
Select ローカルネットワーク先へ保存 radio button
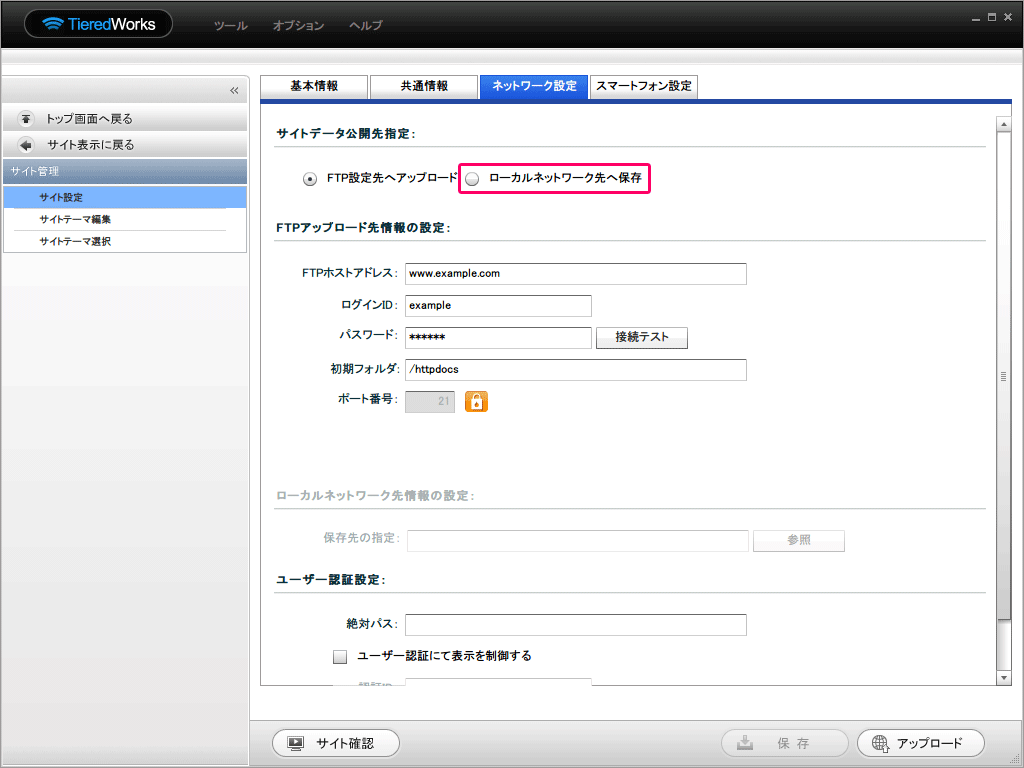tap(473, 179)
